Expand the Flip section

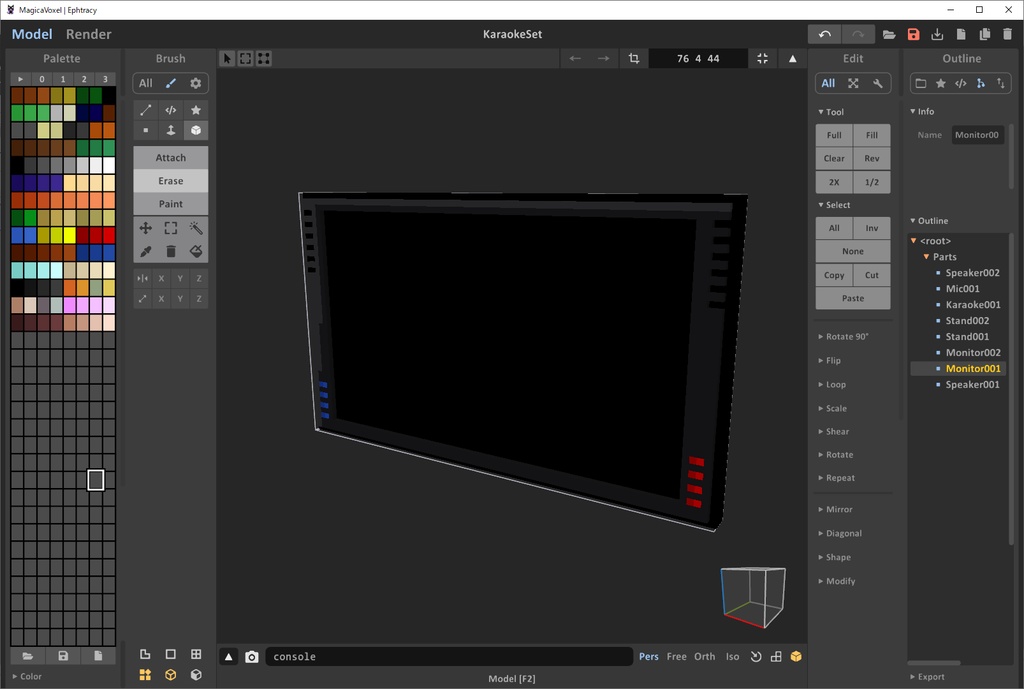[x=829, y=361]
